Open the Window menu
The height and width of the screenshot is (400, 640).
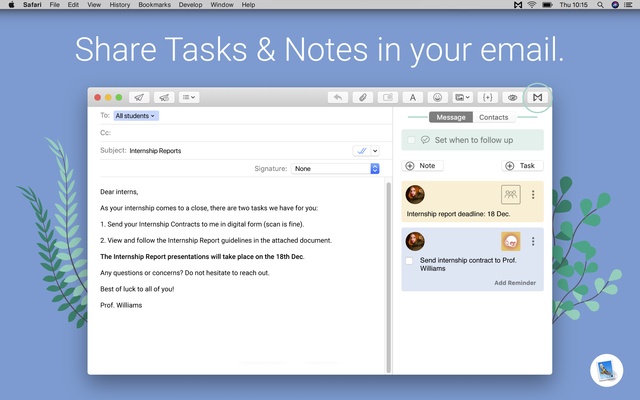pos(222,5)
